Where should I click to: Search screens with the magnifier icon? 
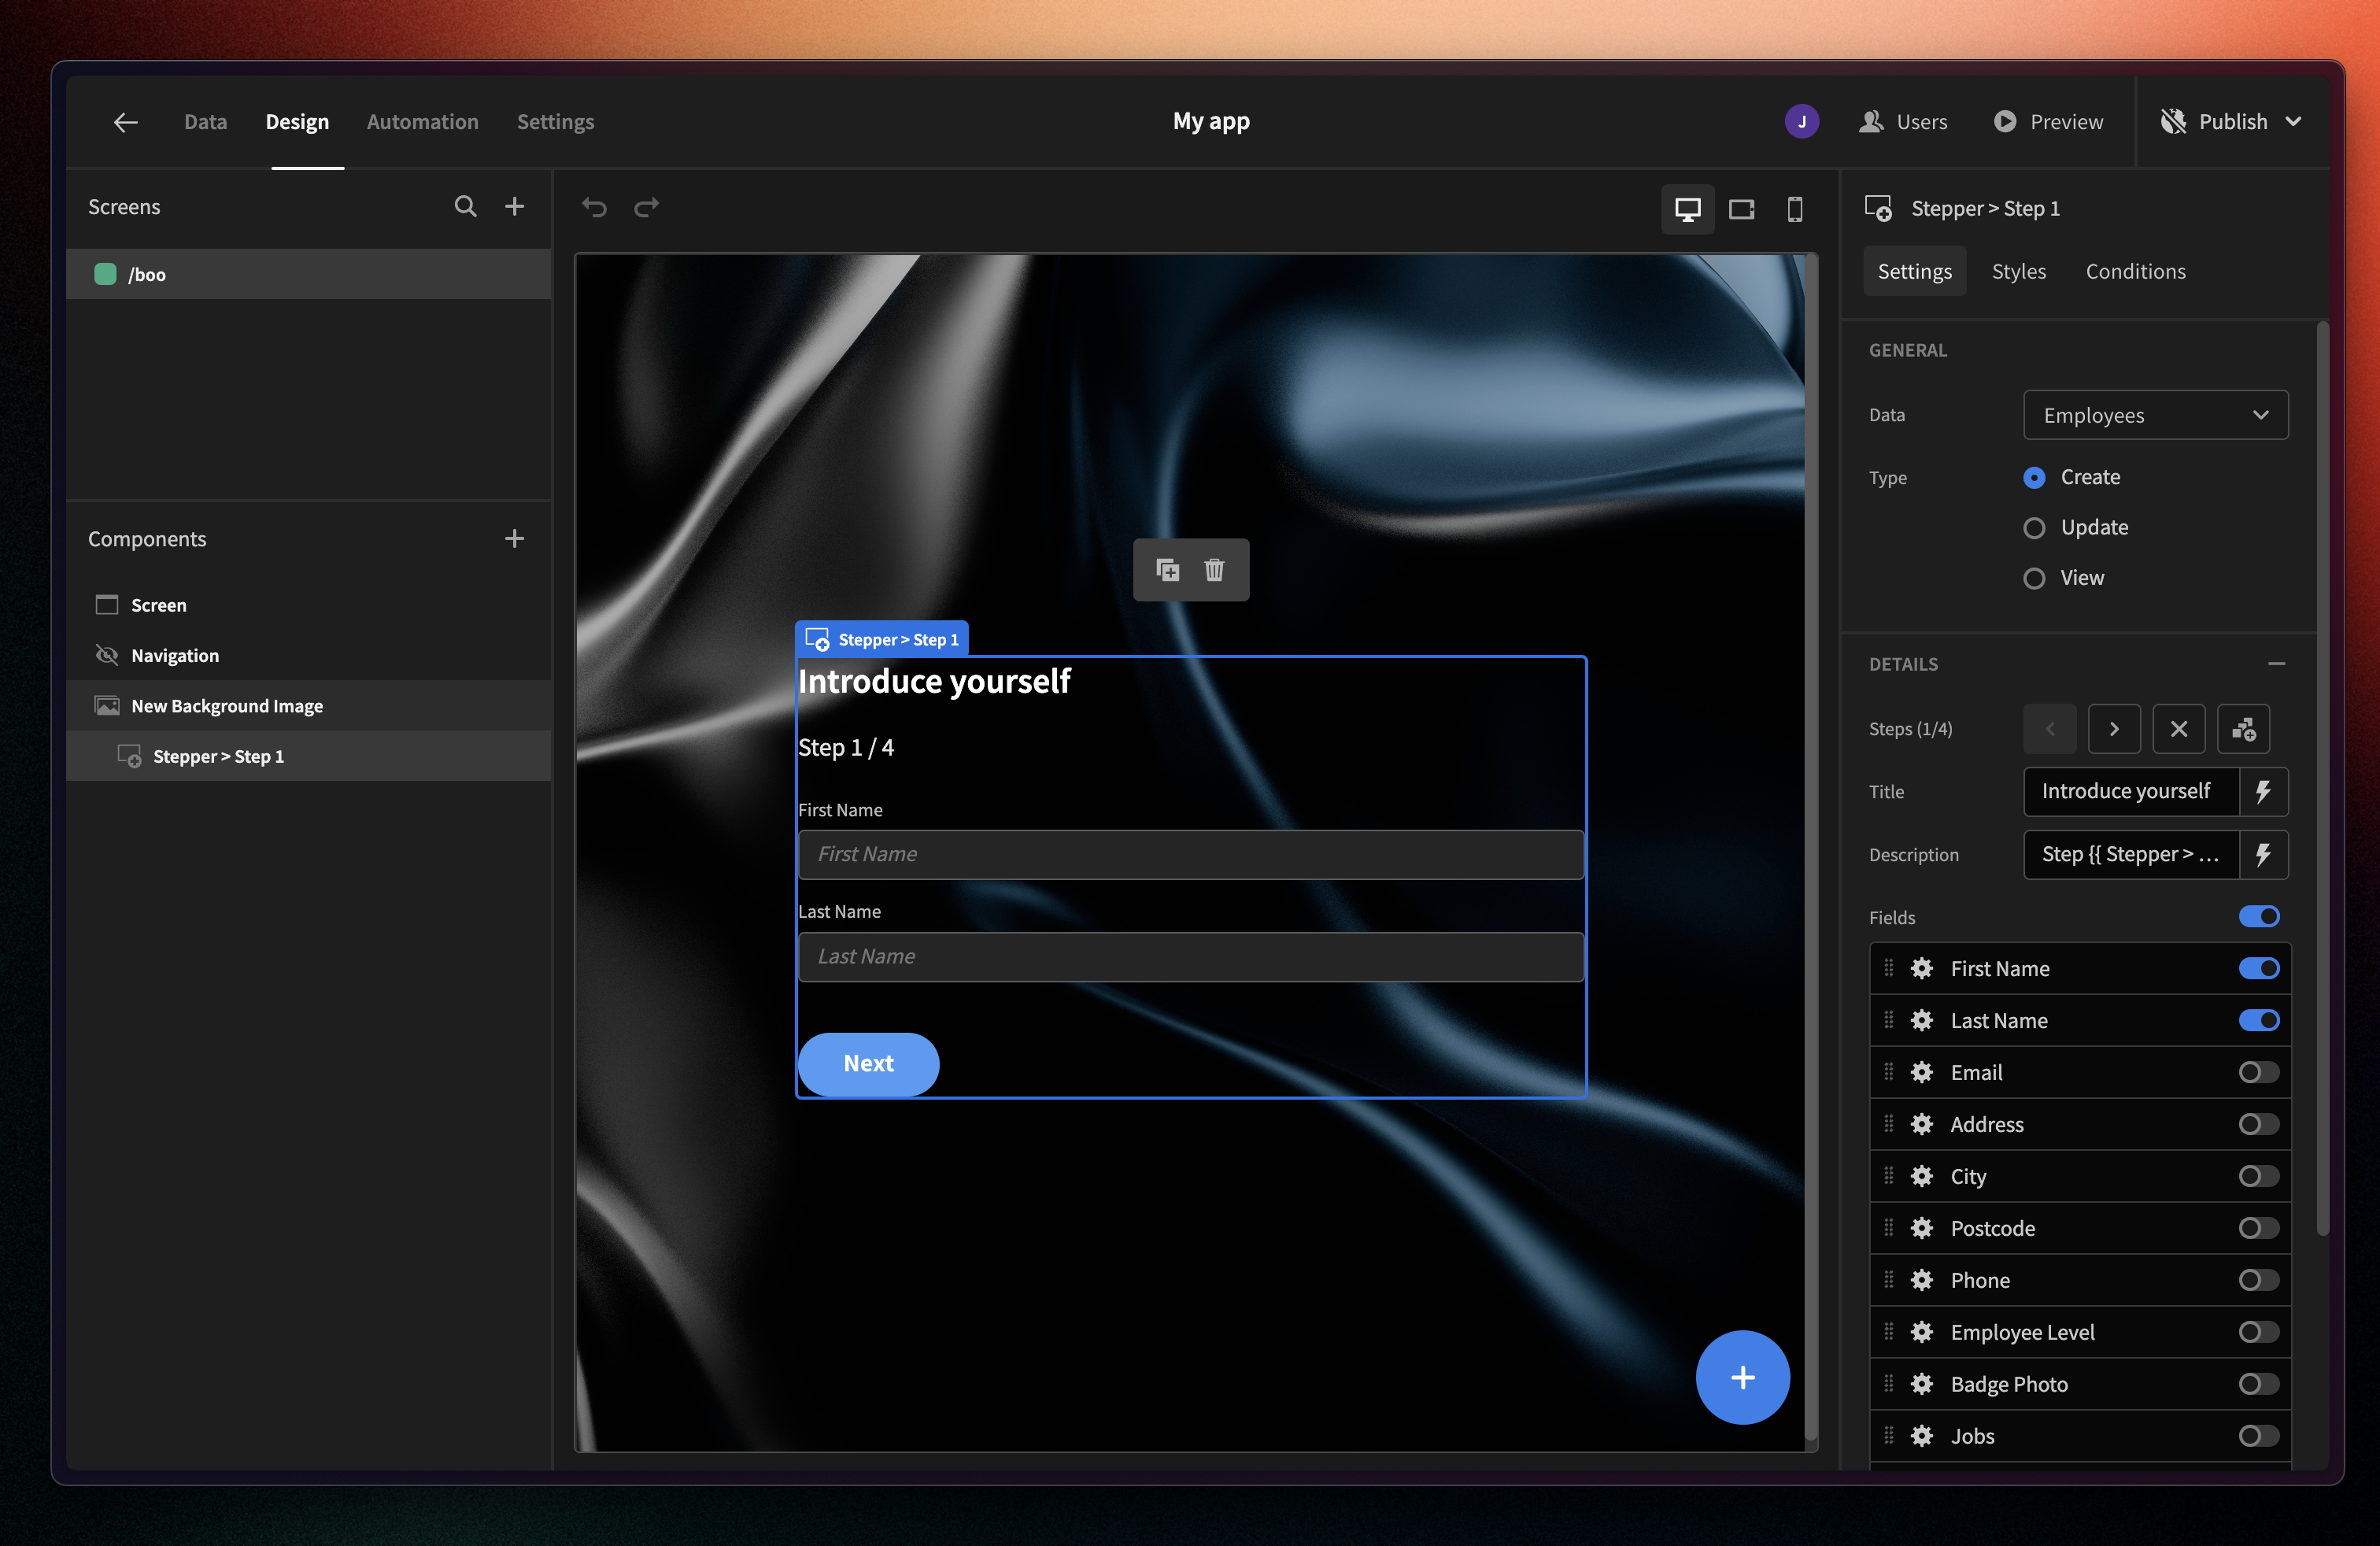pyautogui.click(x=465, y=206)
